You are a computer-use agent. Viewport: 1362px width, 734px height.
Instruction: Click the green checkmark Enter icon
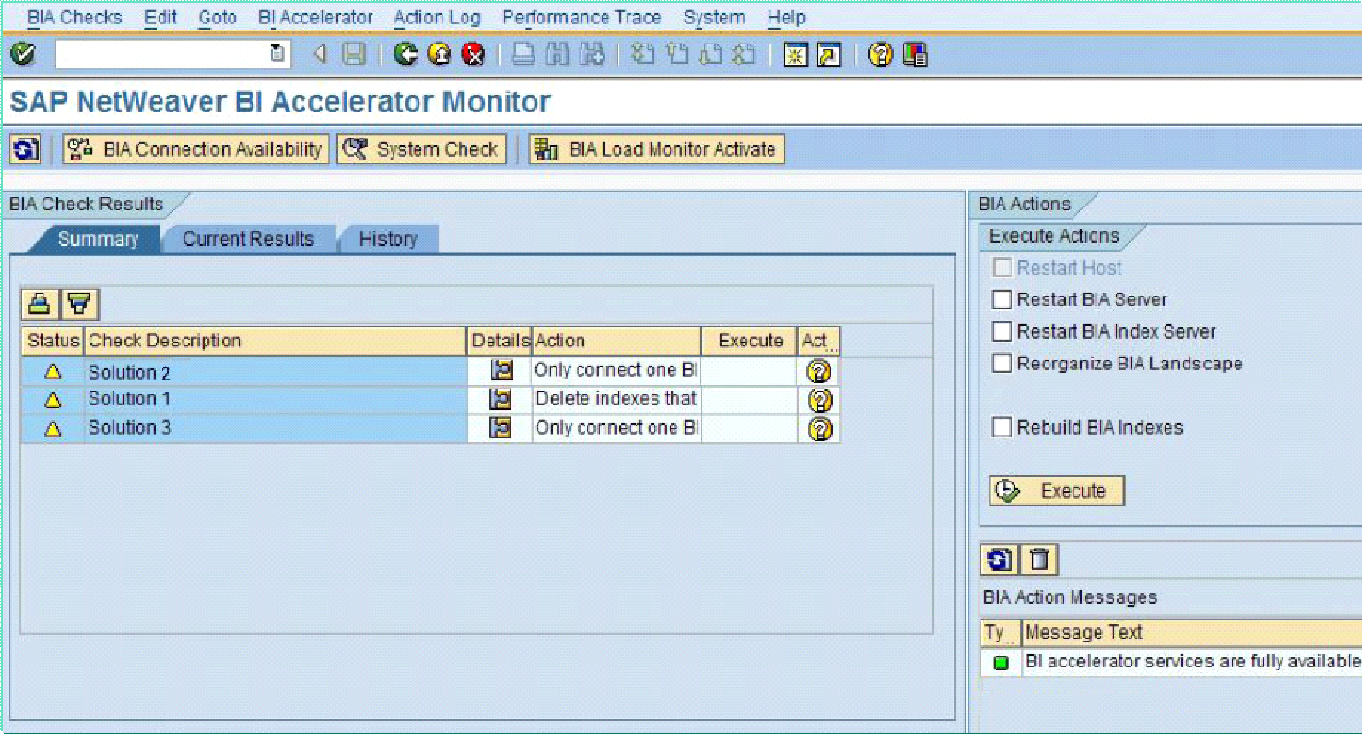23,54
